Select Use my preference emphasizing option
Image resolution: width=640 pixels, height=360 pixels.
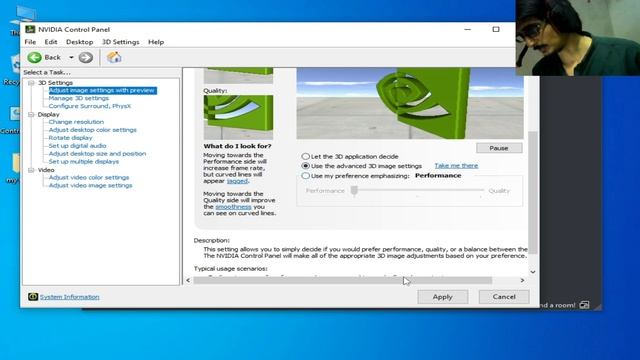pos(305,176)
